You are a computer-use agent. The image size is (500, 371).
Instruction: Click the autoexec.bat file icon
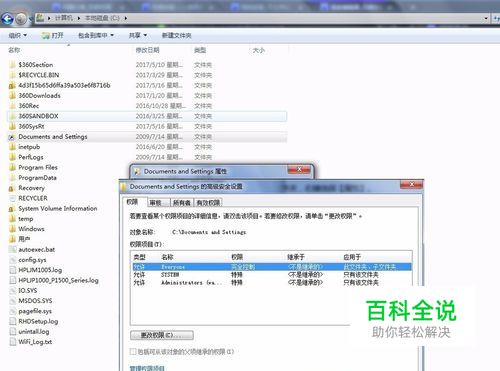click(12, 250)
